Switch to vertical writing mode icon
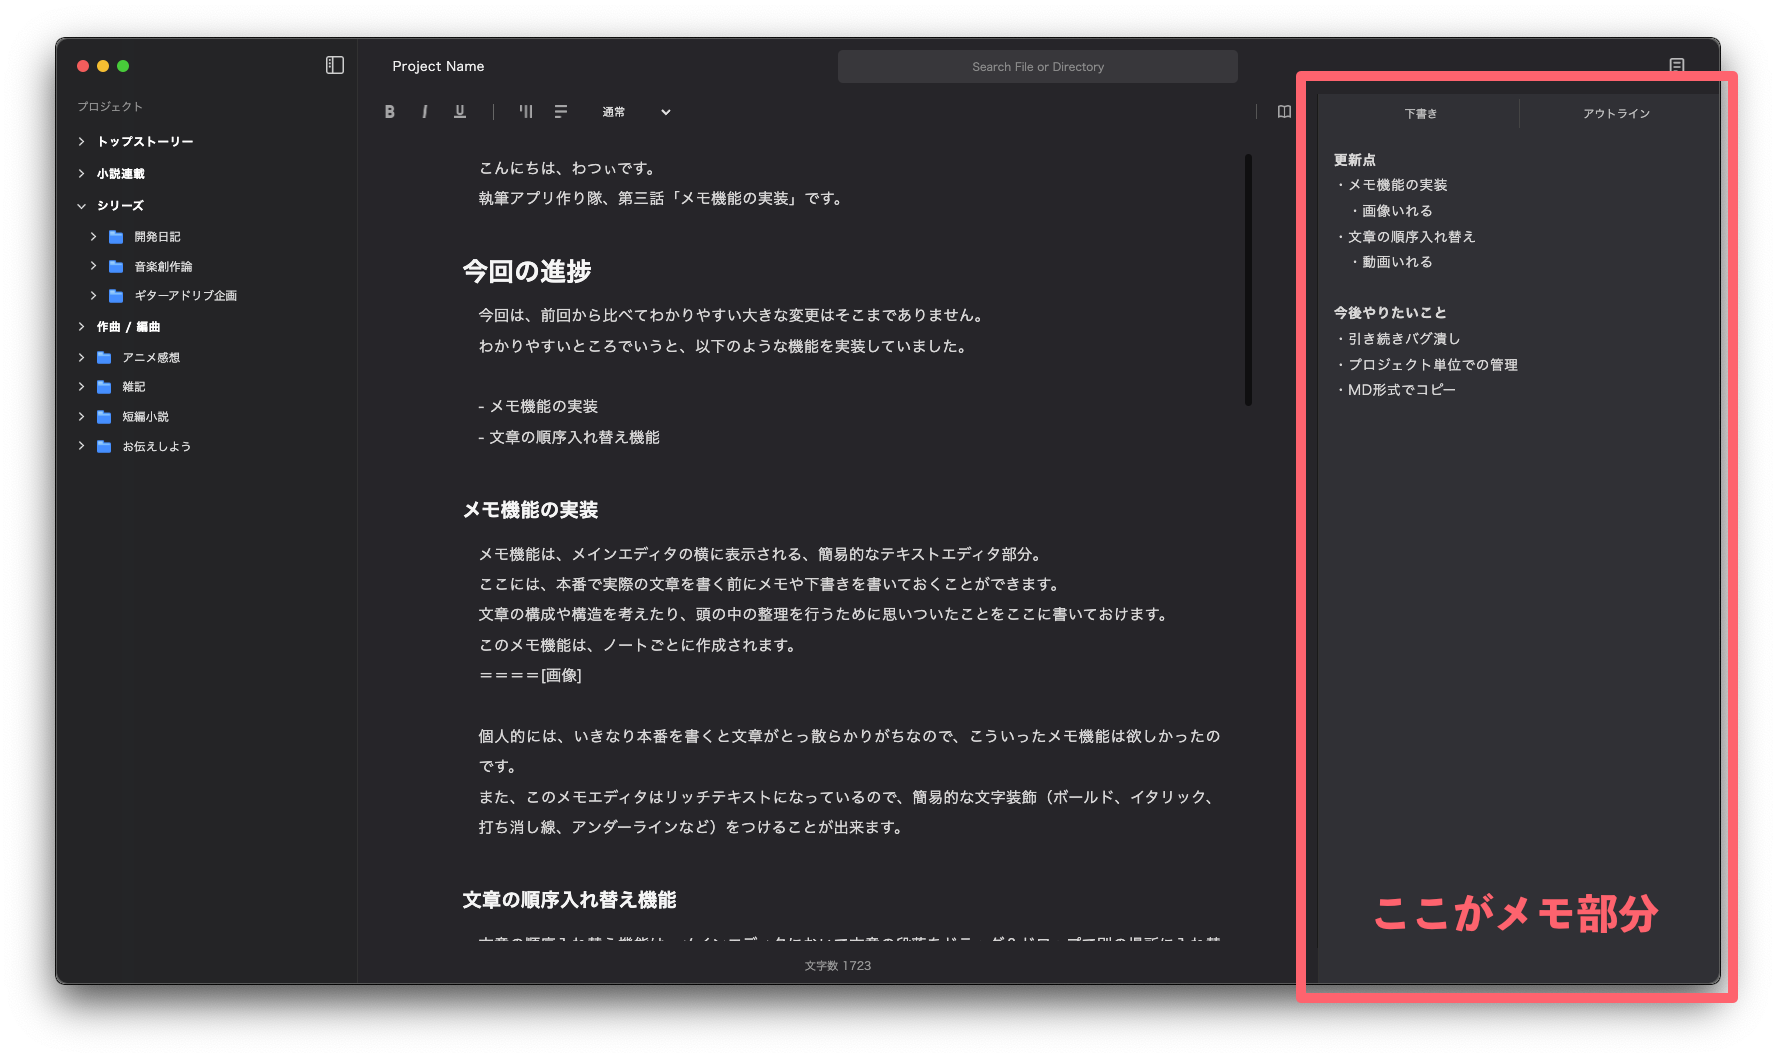Screen dimensions: 1776x1058 [x=526, y=112]
